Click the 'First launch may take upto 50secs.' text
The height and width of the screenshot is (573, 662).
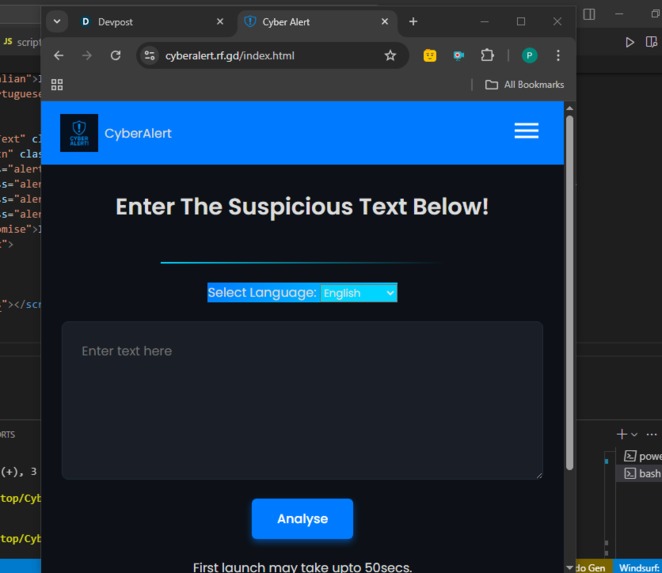coord(302,567)
